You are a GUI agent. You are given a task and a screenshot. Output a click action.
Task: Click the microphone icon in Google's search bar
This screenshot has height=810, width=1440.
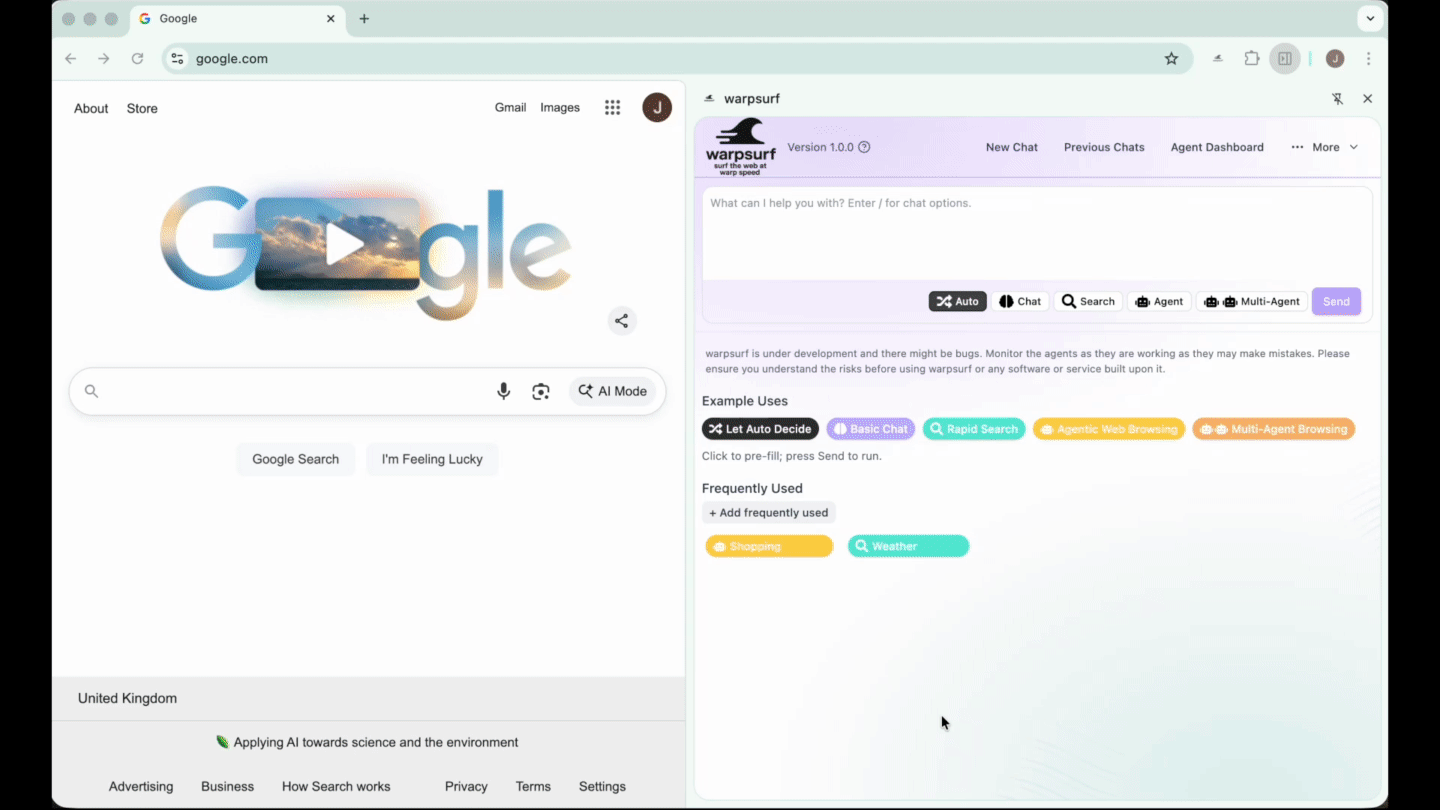(x=503, y=391)
